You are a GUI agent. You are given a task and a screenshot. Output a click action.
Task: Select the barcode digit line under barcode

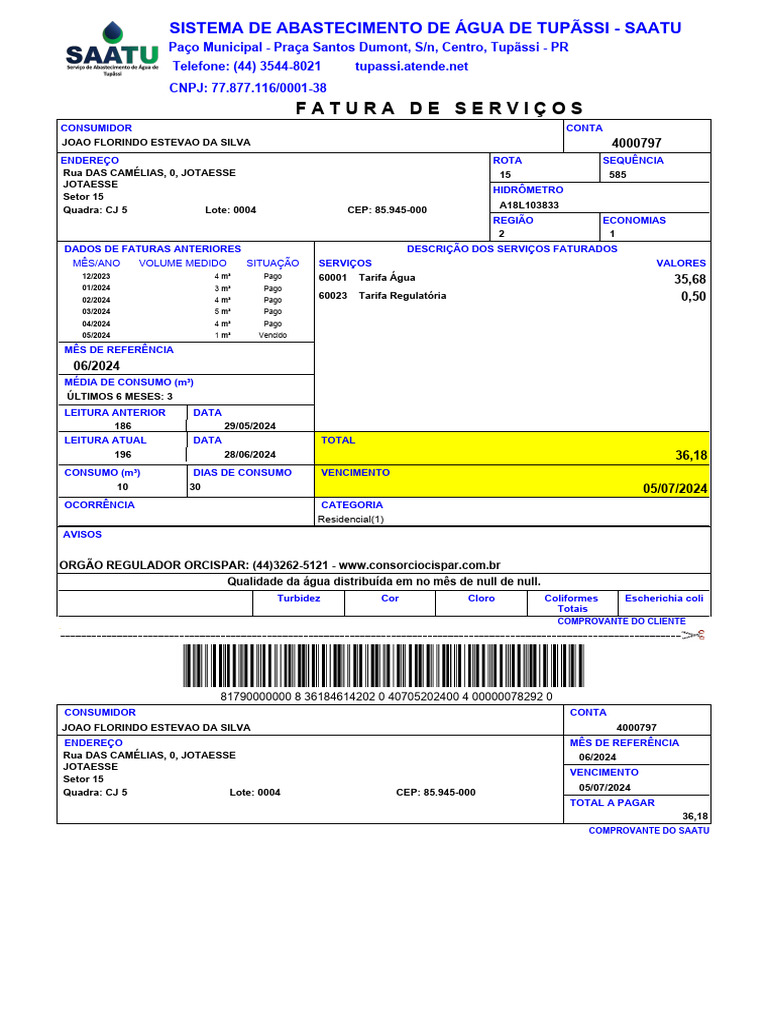pyautogui.click(x=386, y=696)
